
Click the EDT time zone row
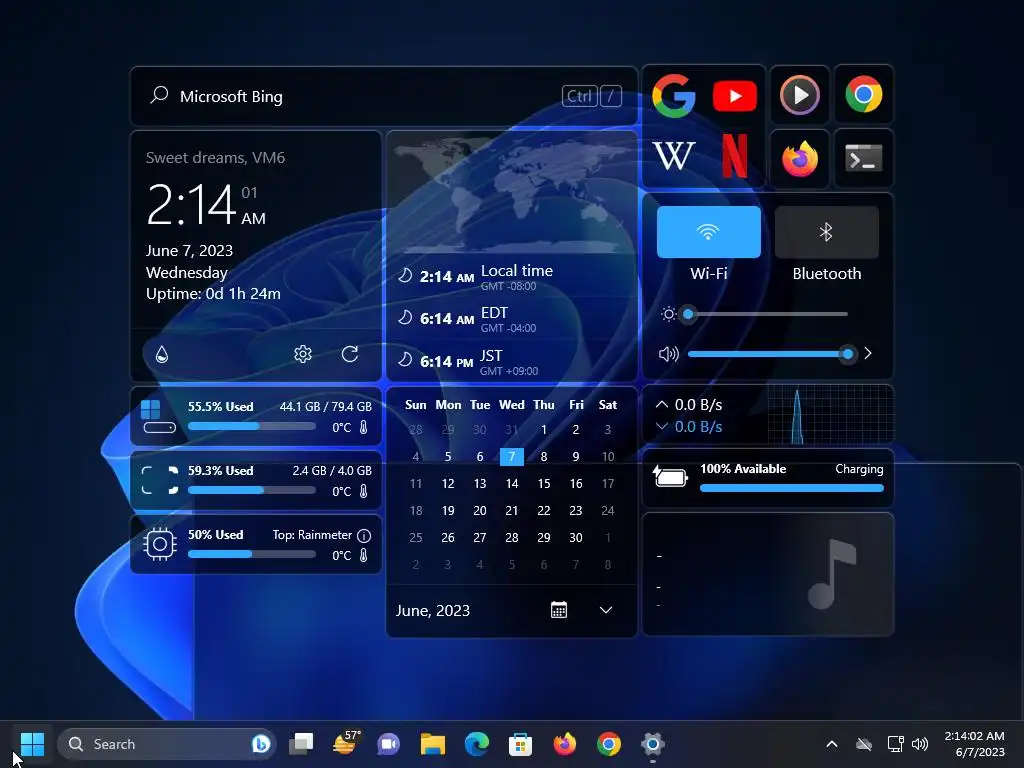point(511,319)
